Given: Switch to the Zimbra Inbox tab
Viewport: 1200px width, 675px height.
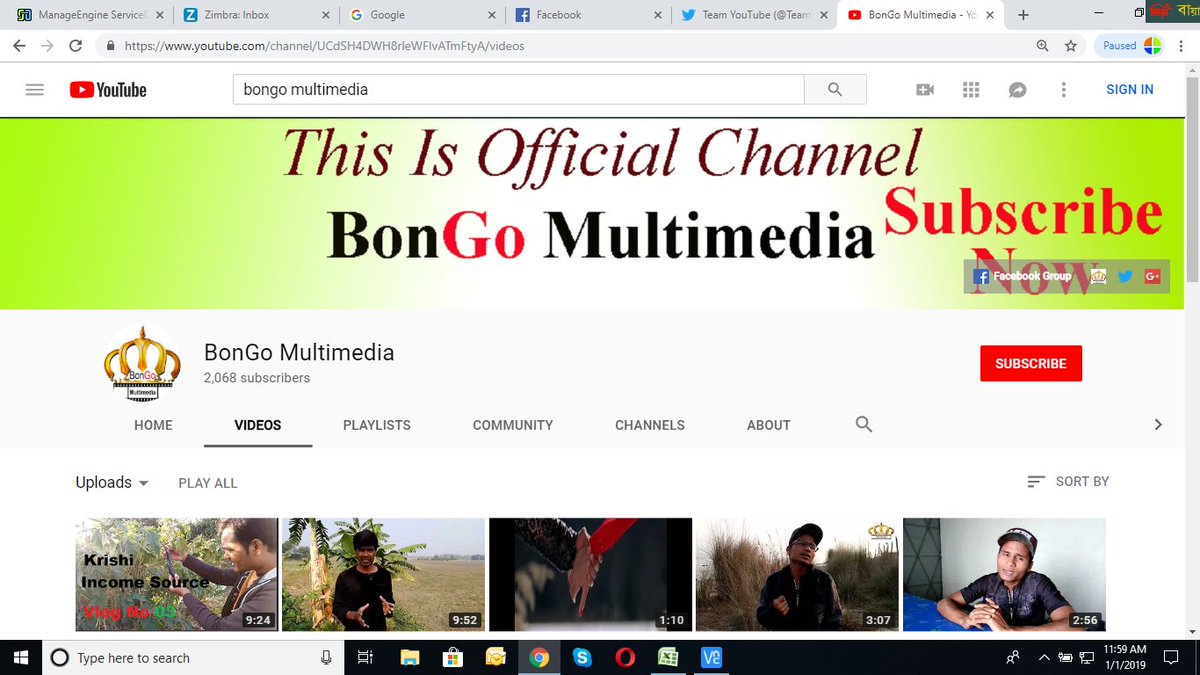Looking at the screenshot, I should tap(254, 15).
